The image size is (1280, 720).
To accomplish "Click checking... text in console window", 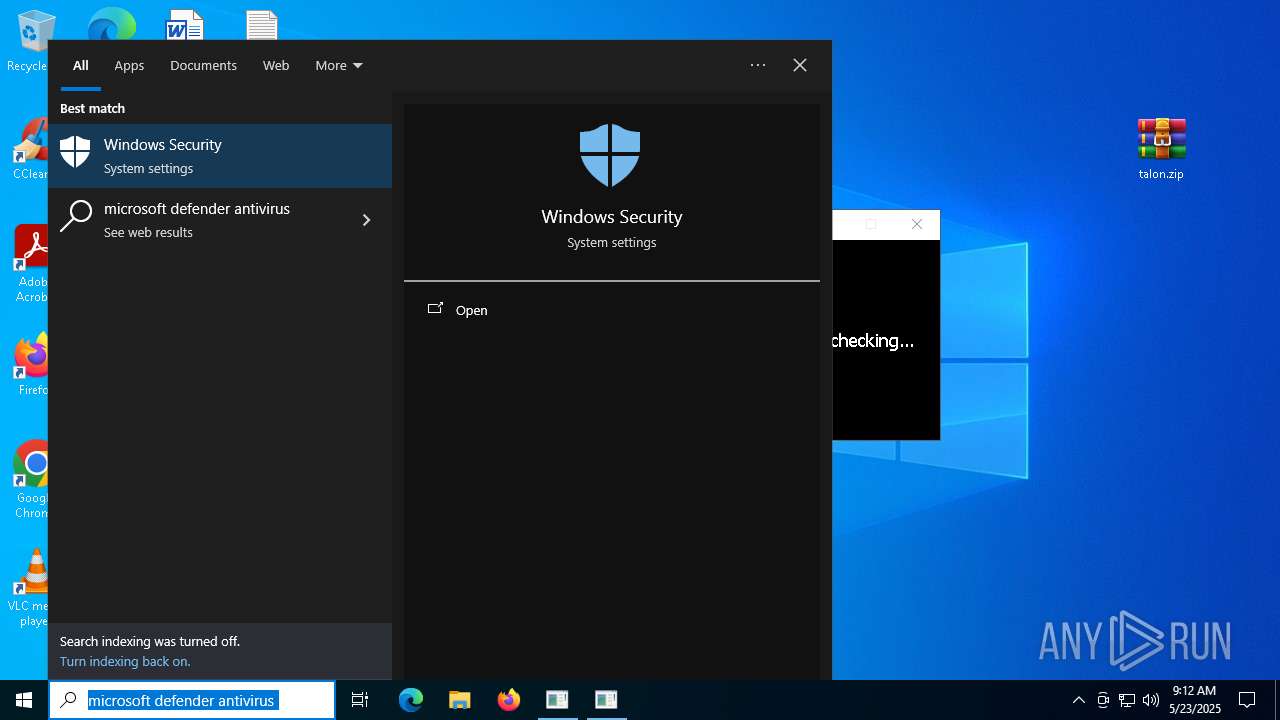I will click(x=872, y=341).
